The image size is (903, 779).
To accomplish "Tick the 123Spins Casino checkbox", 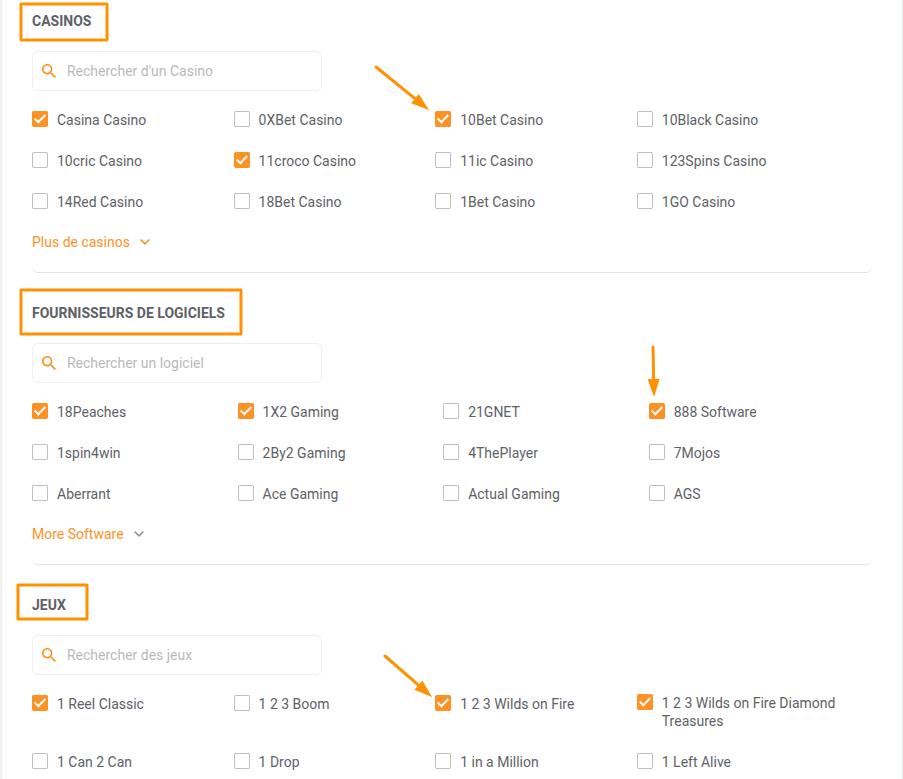I will click(645, 160).
